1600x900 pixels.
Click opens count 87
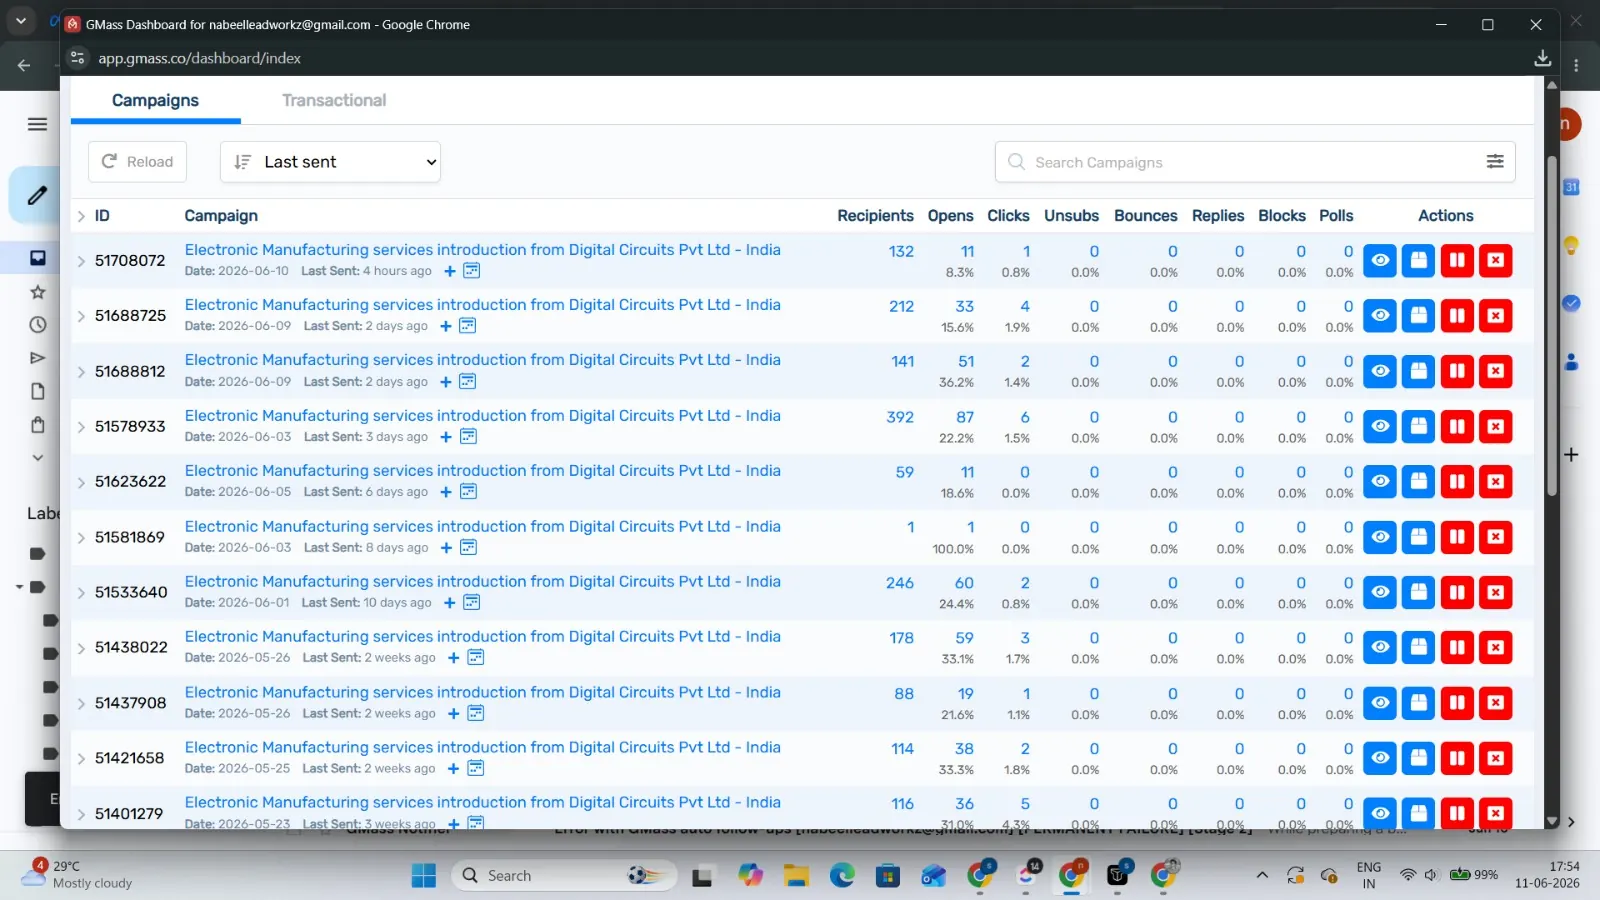pos(964,417)
